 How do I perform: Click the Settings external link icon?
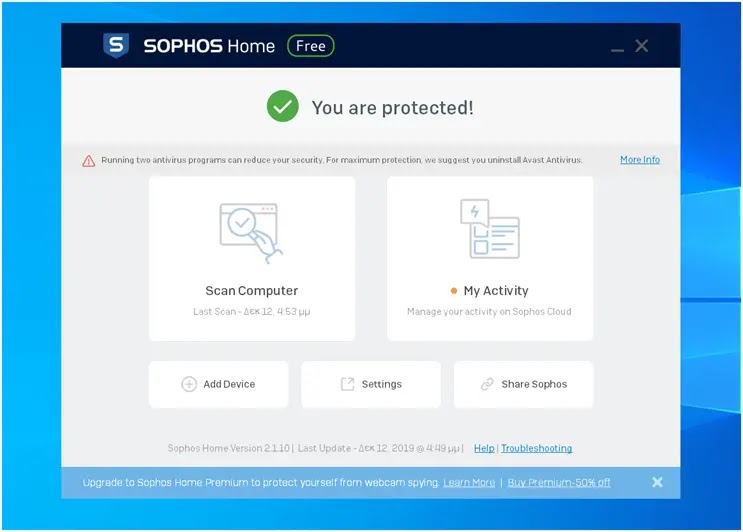click(x=347, y=384)
